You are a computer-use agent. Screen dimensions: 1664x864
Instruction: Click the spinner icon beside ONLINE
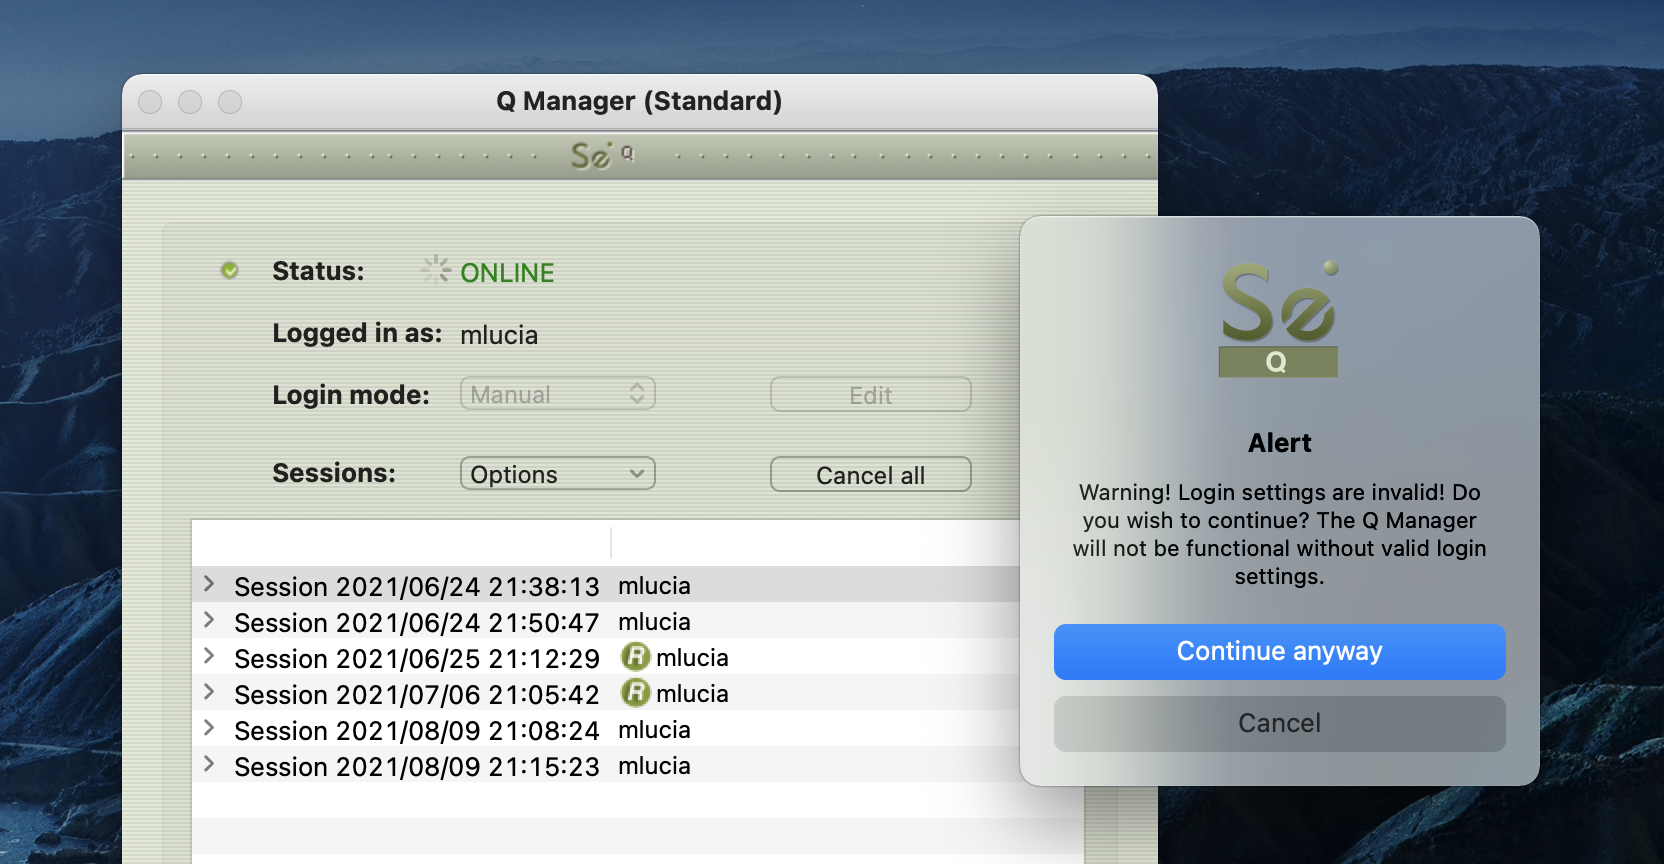435,270
